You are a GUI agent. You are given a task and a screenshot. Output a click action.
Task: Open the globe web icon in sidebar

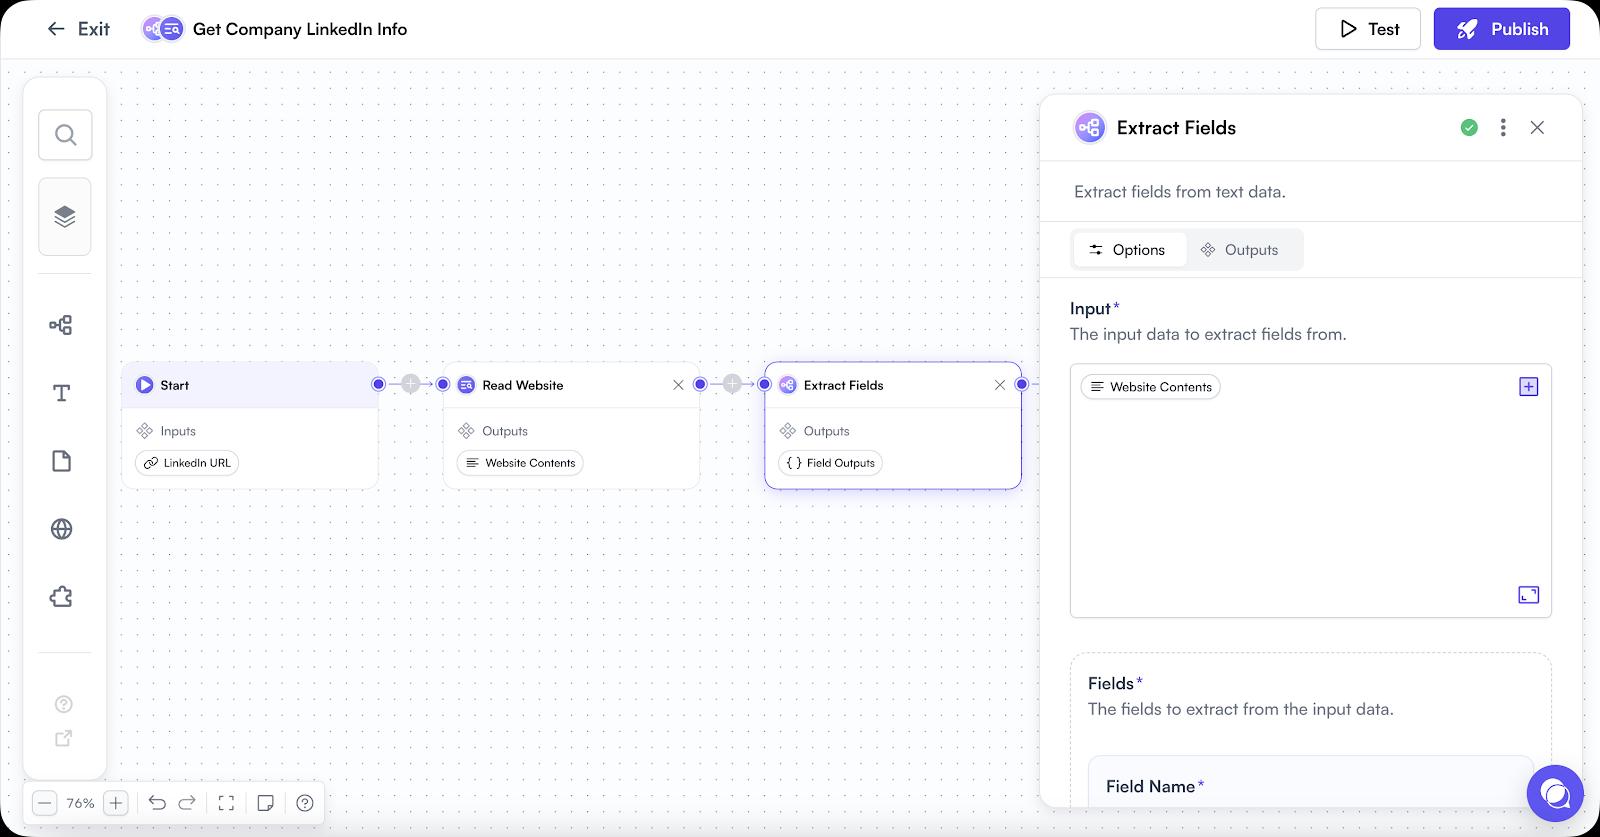(x=61, y=529)
